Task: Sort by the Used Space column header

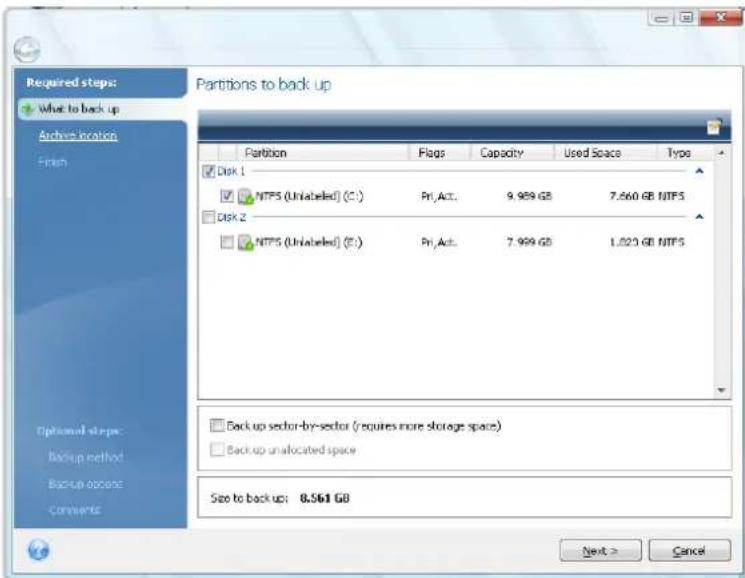Action: click(x=605, y=153)
